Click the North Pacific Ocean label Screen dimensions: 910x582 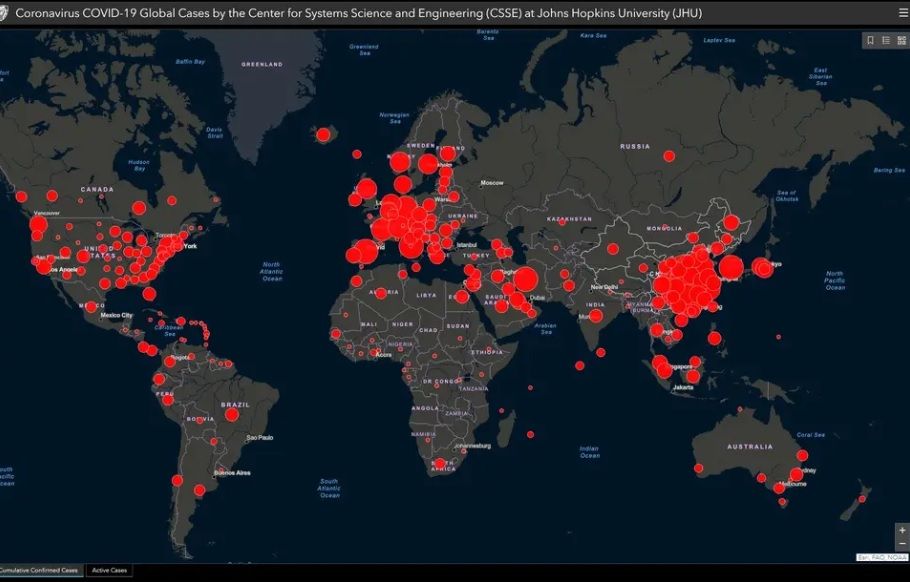[x=835, y=280]
